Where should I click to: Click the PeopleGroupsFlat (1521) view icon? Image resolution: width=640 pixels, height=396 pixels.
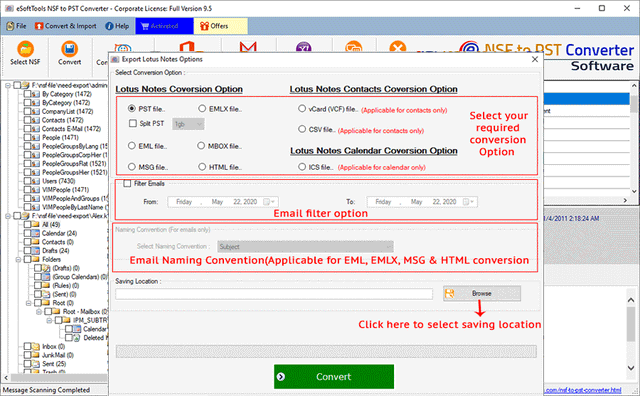36,164
